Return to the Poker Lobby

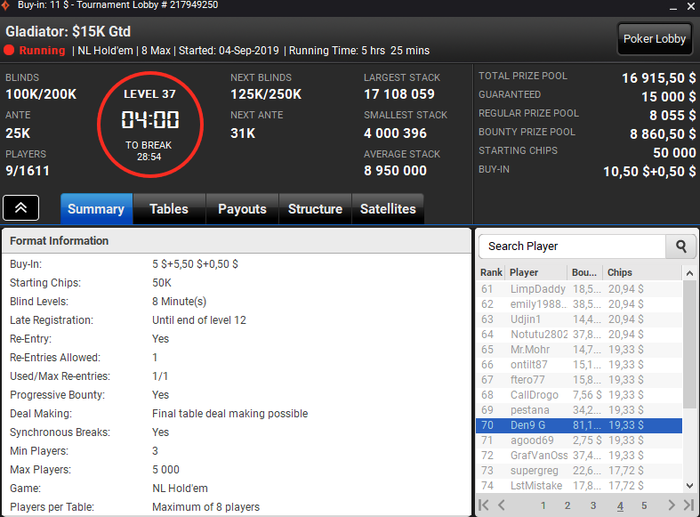tap(654, 39)
